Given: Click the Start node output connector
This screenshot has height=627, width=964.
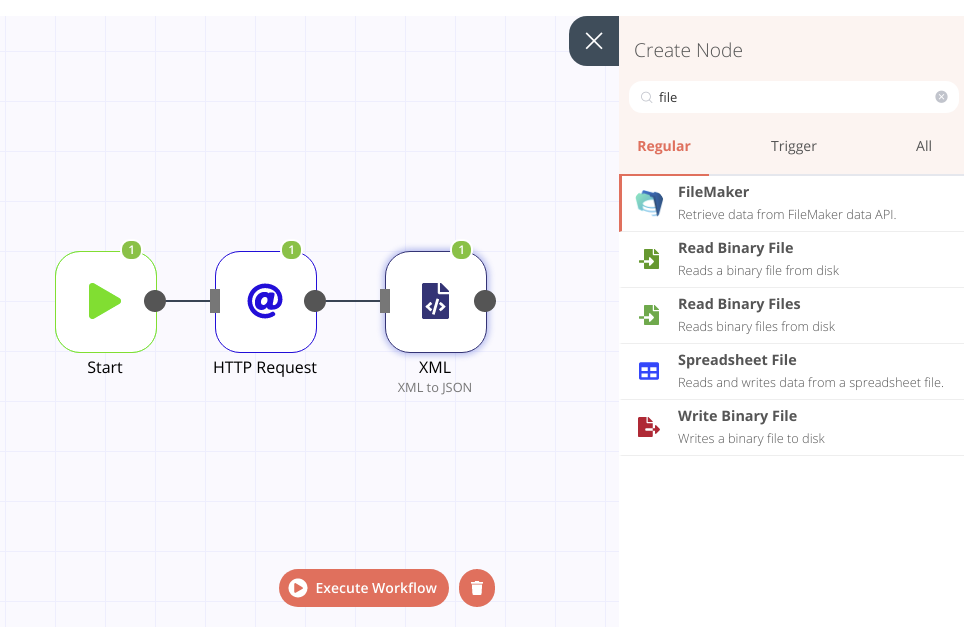Looking at the screenshot, I should point(155,301).
